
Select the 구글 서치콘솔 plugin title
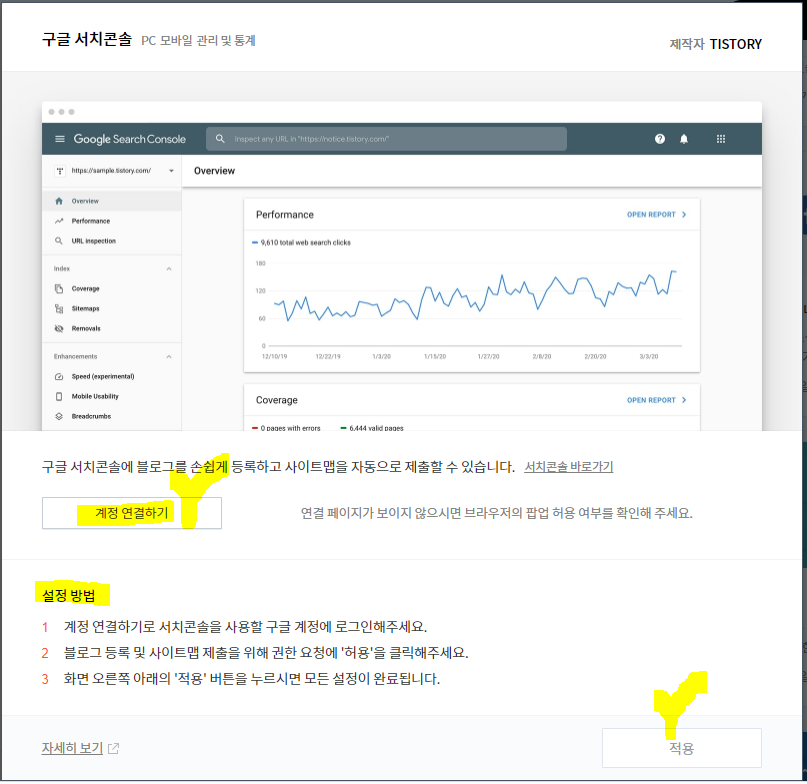(87, 40)
